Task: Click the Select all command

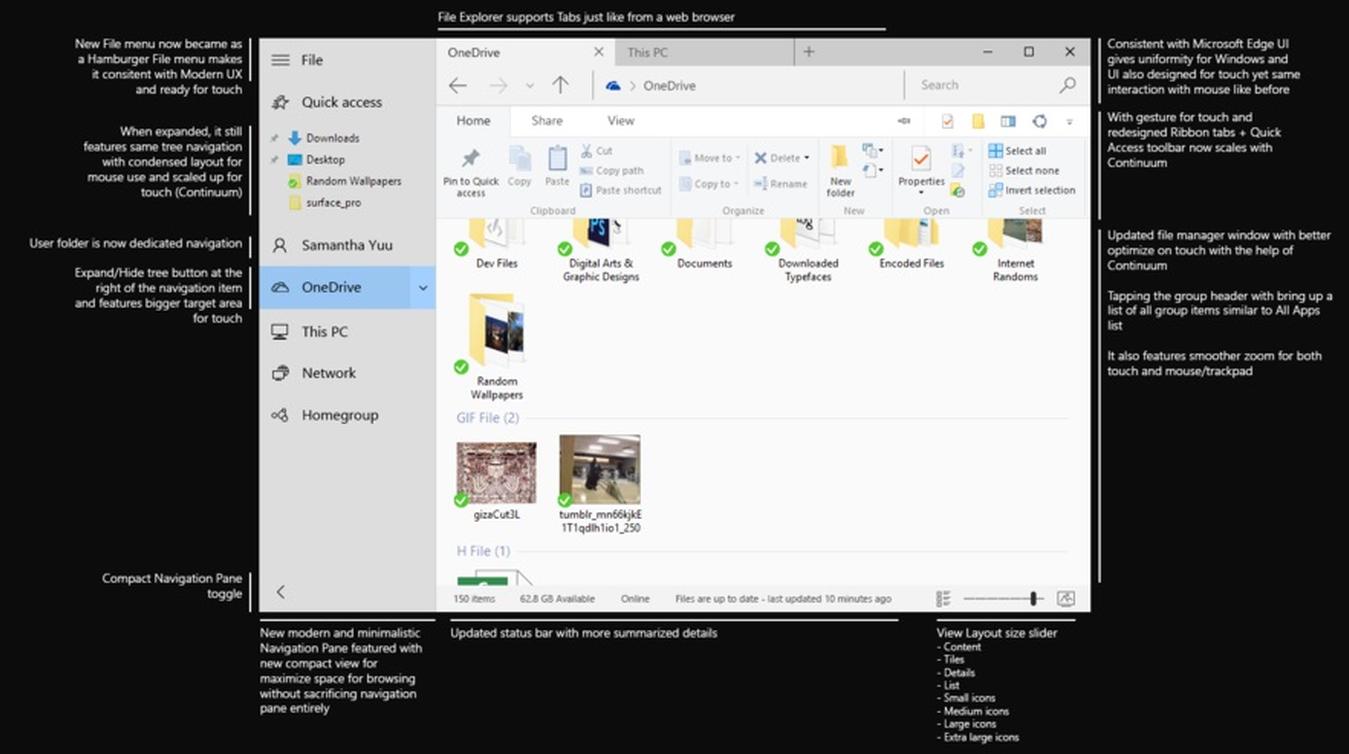Action: click(1018, 151)
